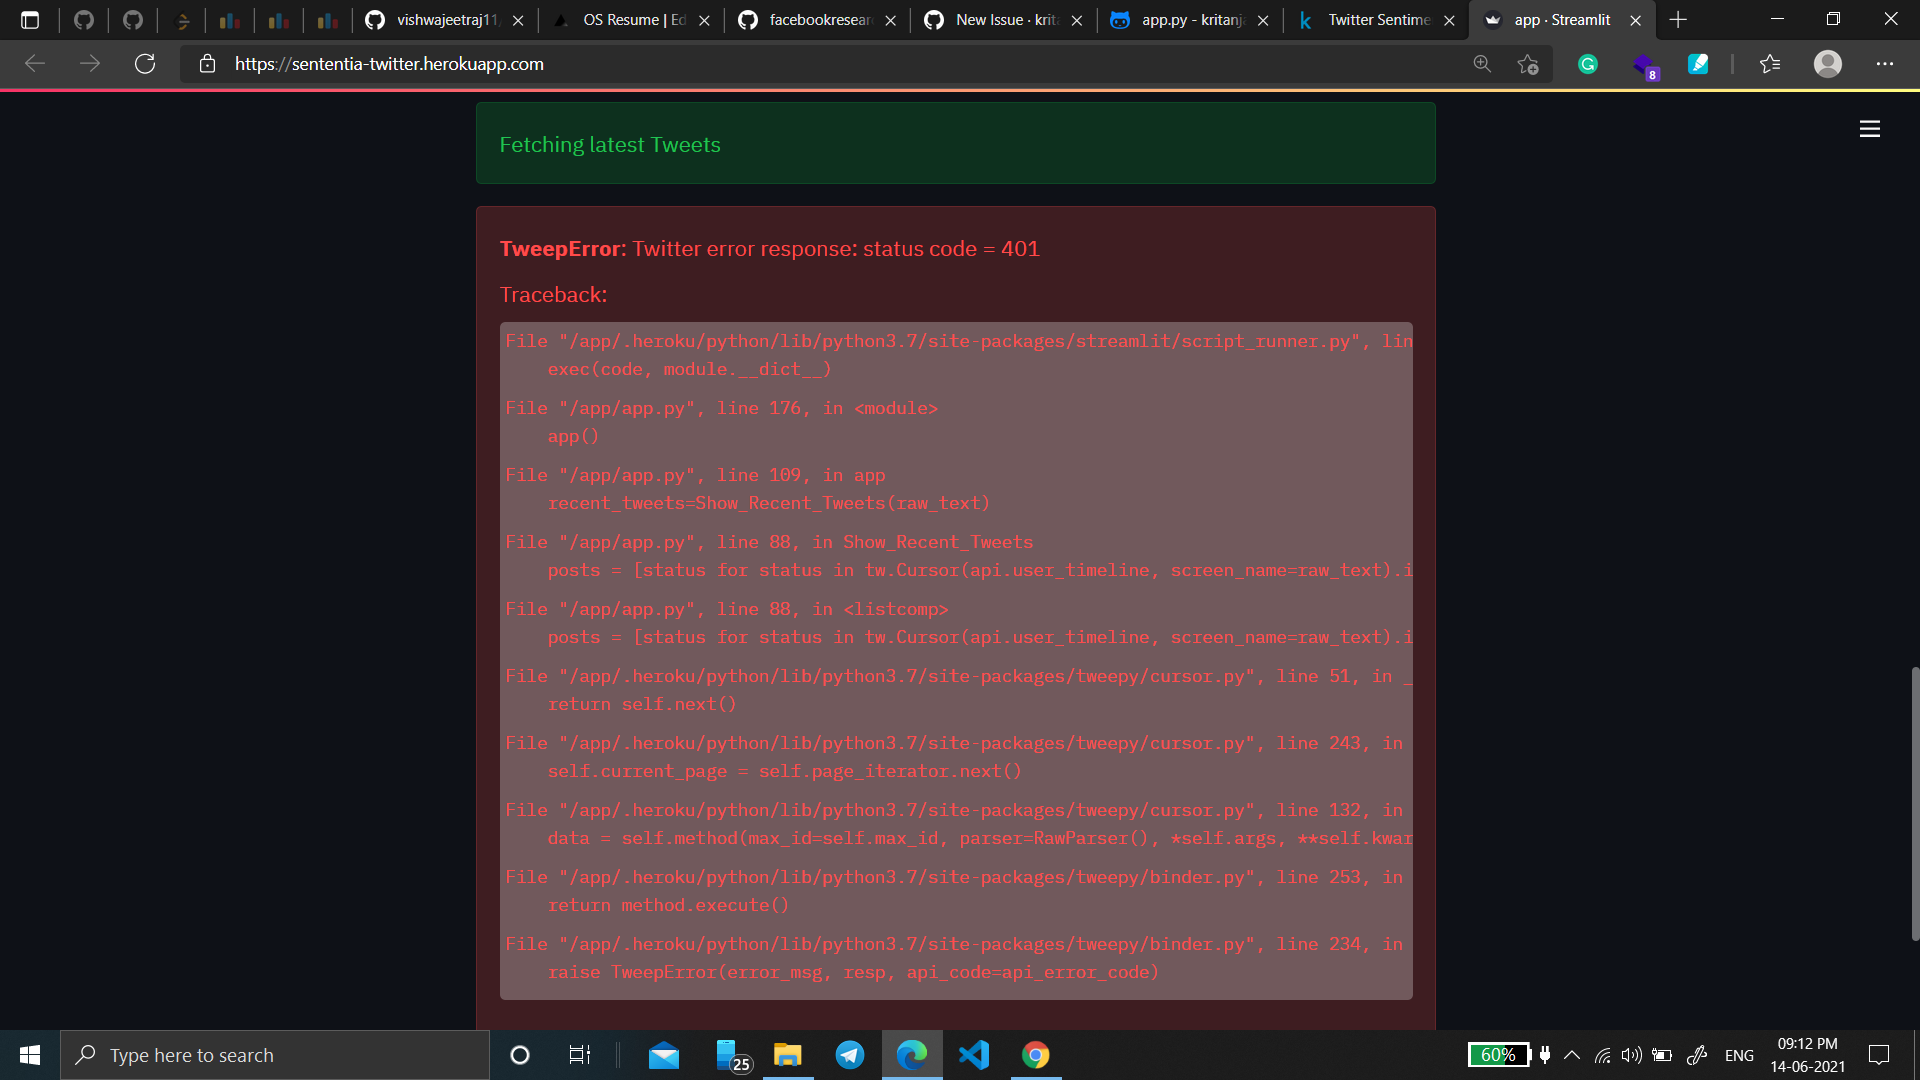Open the browser Favorites list
This screenshot has height=1080, width=1920.
tap(1770, 63)
